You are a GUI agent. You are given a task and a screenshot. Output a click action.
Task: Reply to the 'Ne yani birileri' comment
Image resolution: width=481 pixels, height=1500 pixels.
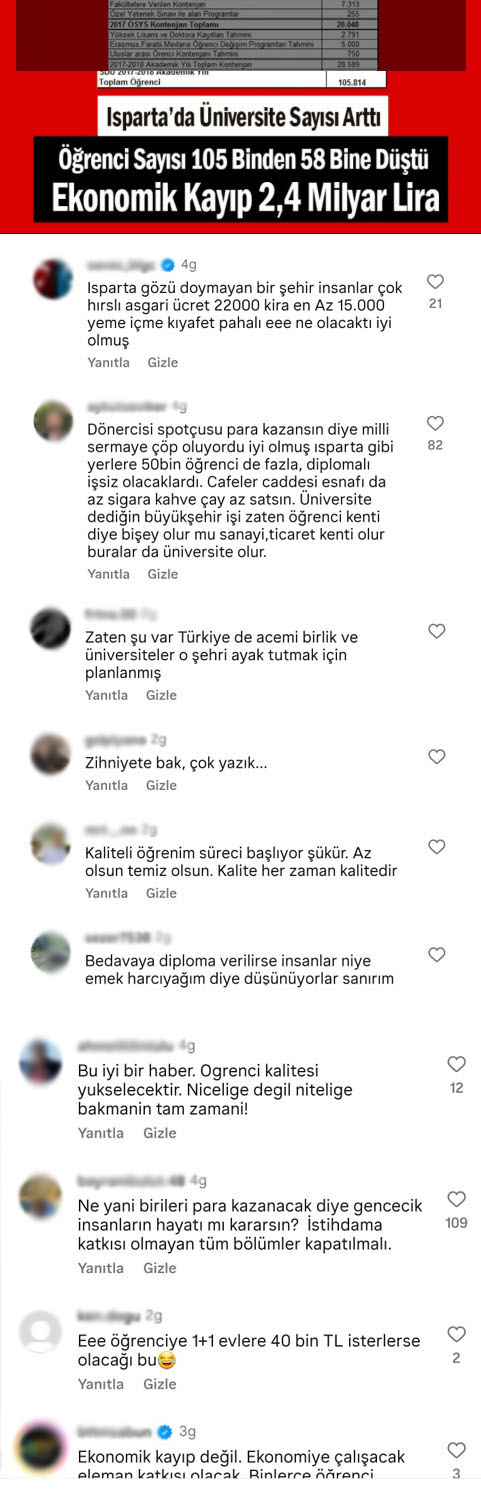(100, 1268)
